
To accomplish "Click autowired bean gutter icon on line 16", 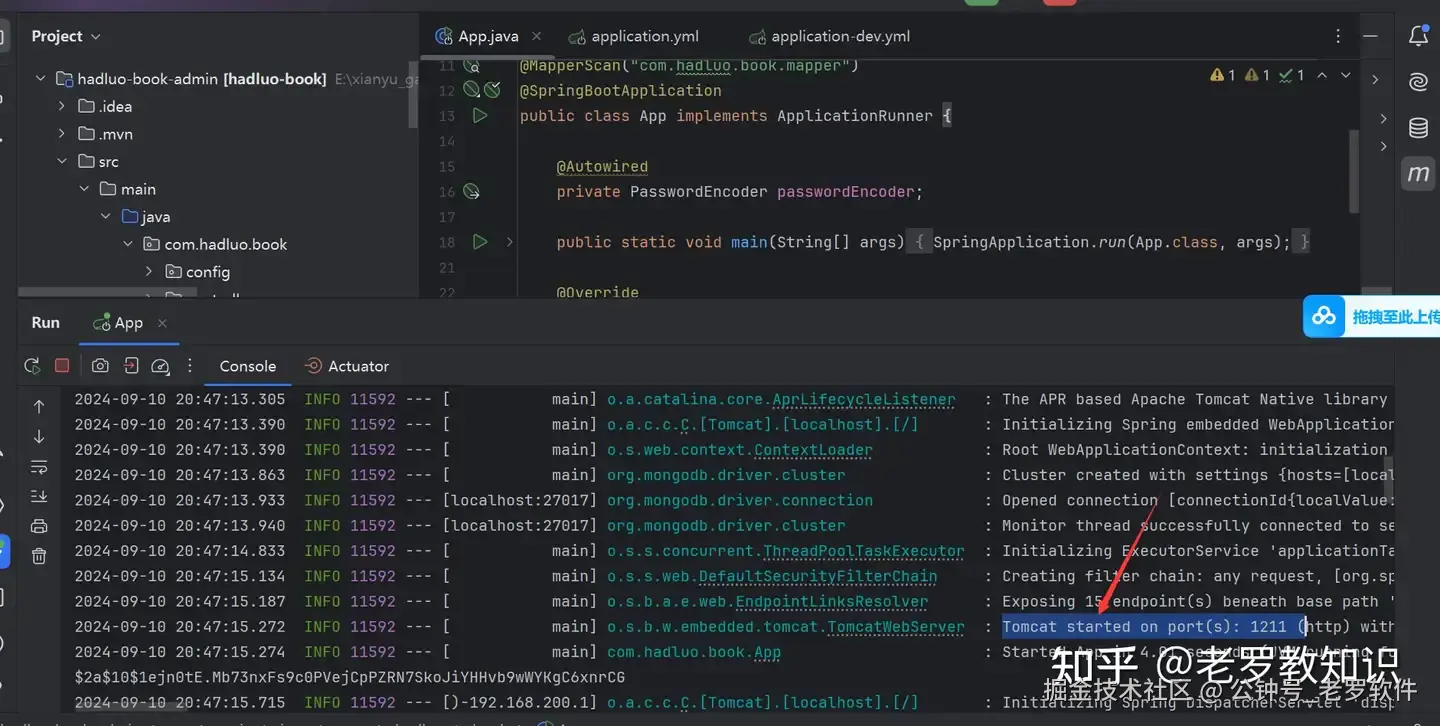I will point(472,191).
